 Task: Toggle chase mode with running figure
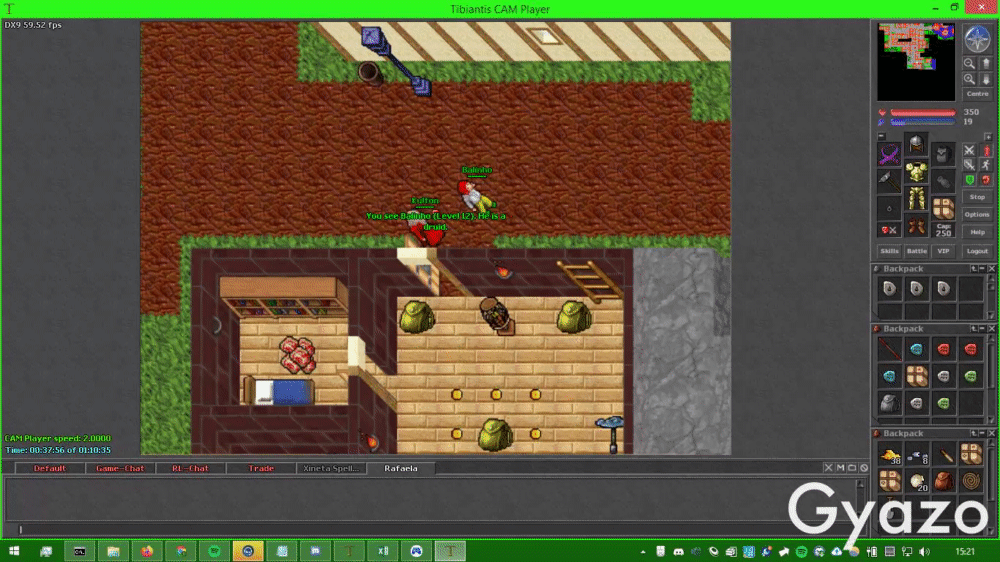pos(986,165)
